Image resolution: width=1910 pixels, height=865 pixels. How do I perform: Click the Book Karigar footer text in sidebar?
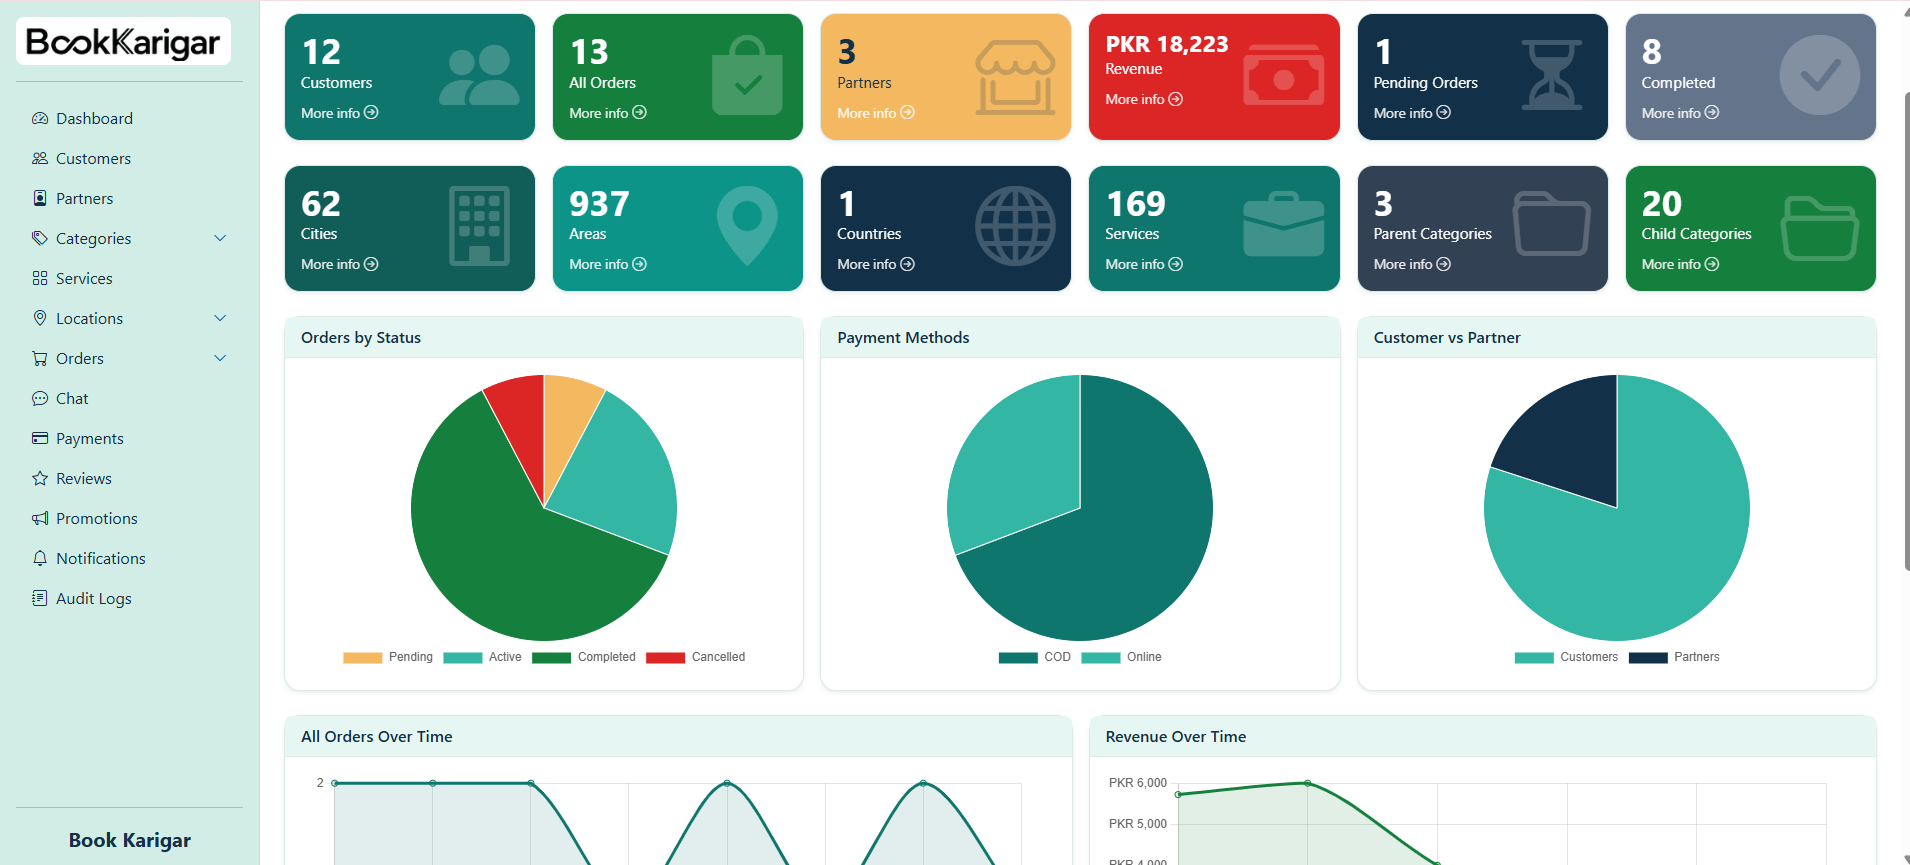coord(130,840)
